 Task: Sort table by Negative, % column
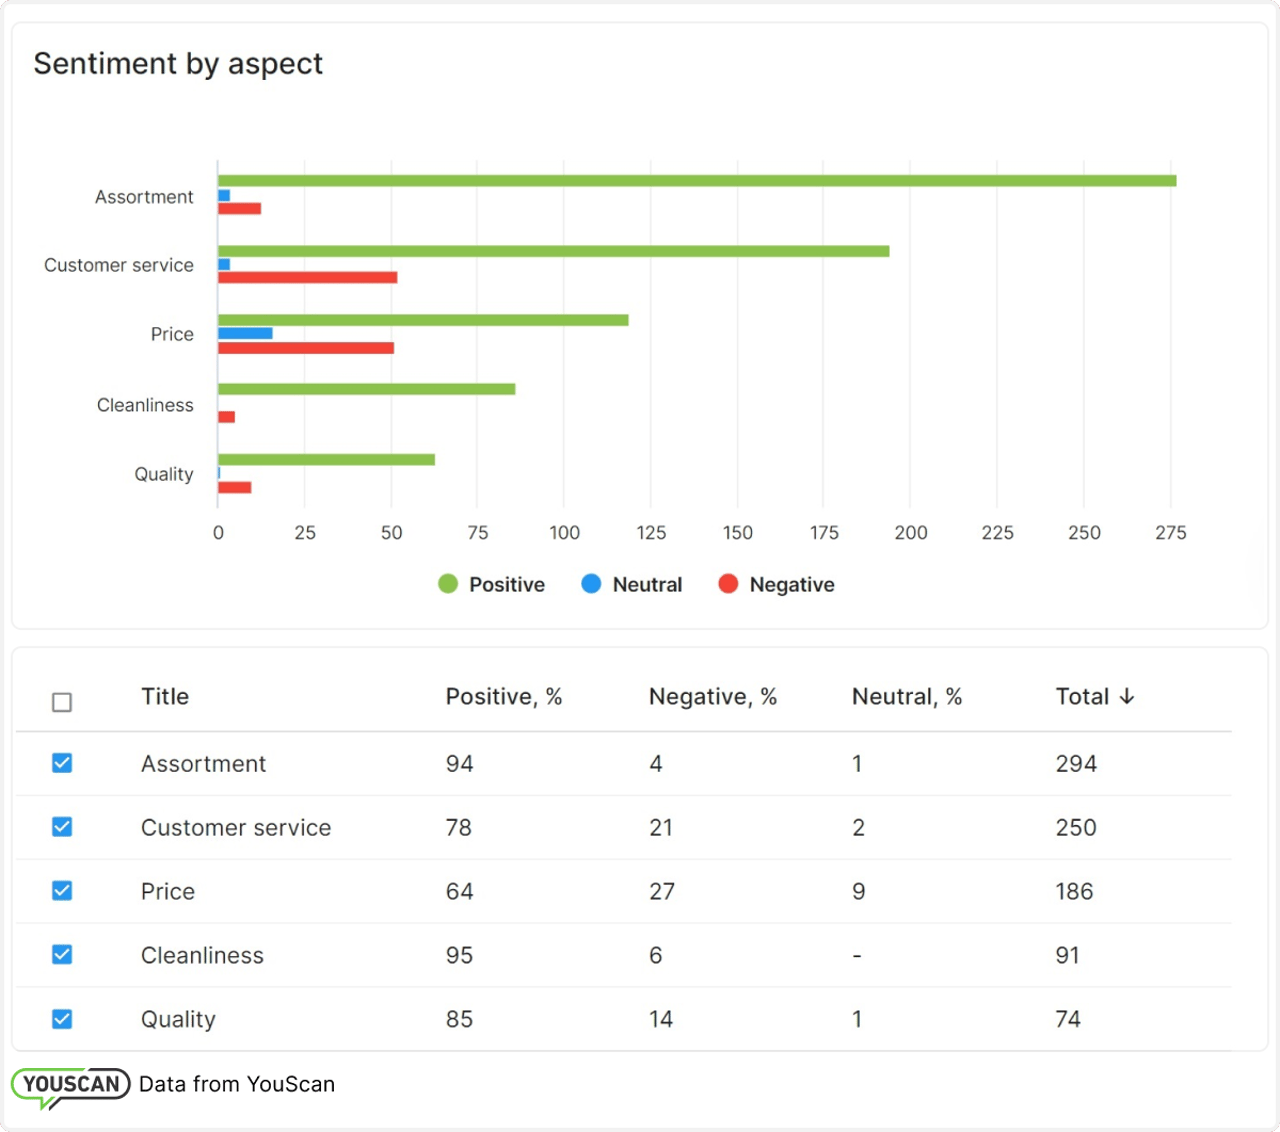[x=712, y=697]
